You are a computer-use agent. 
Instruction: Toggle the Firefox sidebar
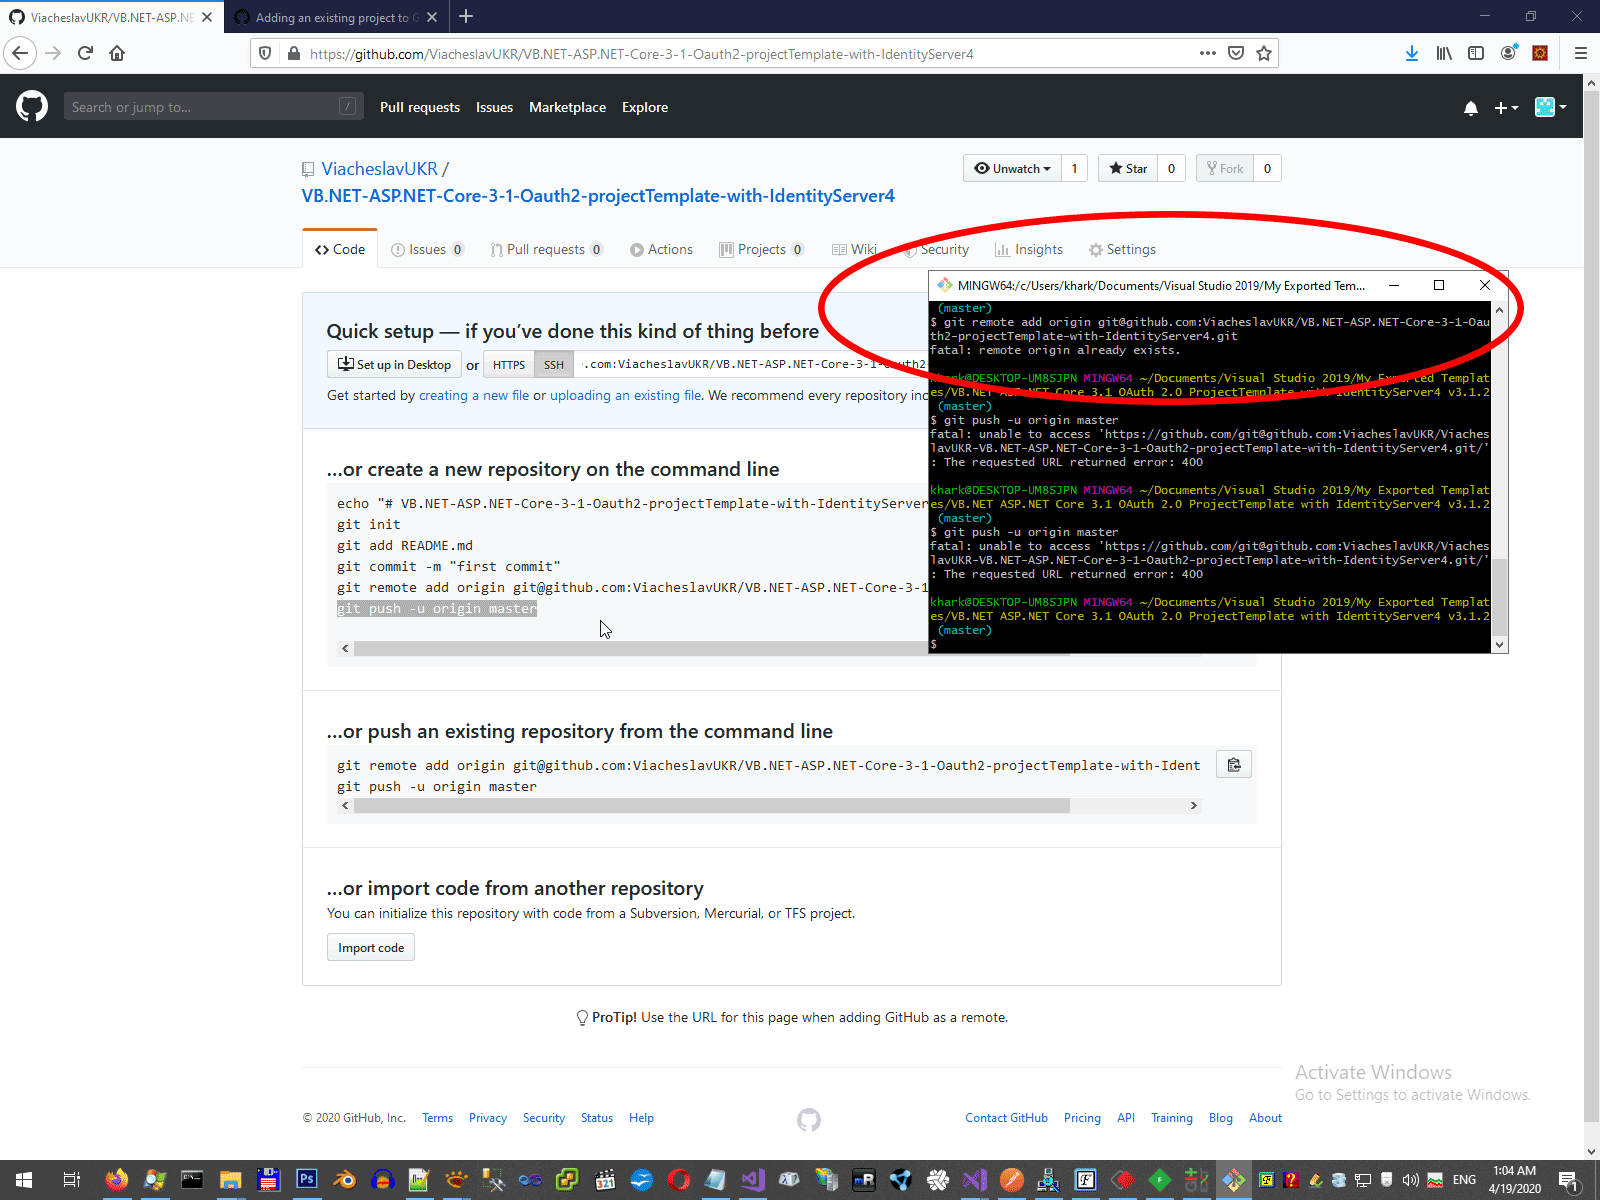coord(1476,53)
